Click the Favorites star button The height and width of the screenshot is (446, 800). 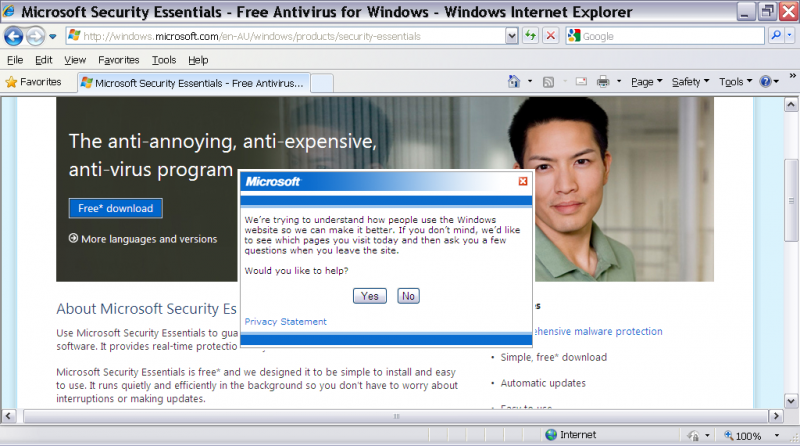34,82
